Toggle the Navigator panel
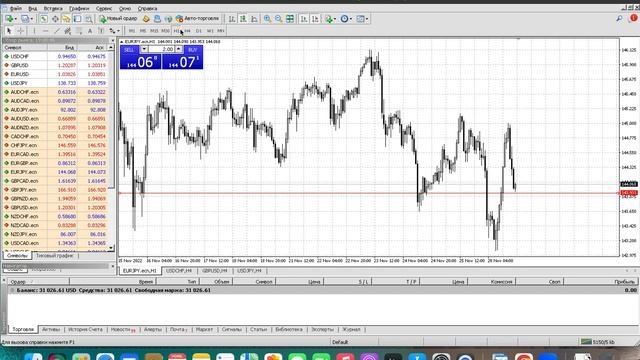This screenshot has height=360, width=640. coord(66,19)
